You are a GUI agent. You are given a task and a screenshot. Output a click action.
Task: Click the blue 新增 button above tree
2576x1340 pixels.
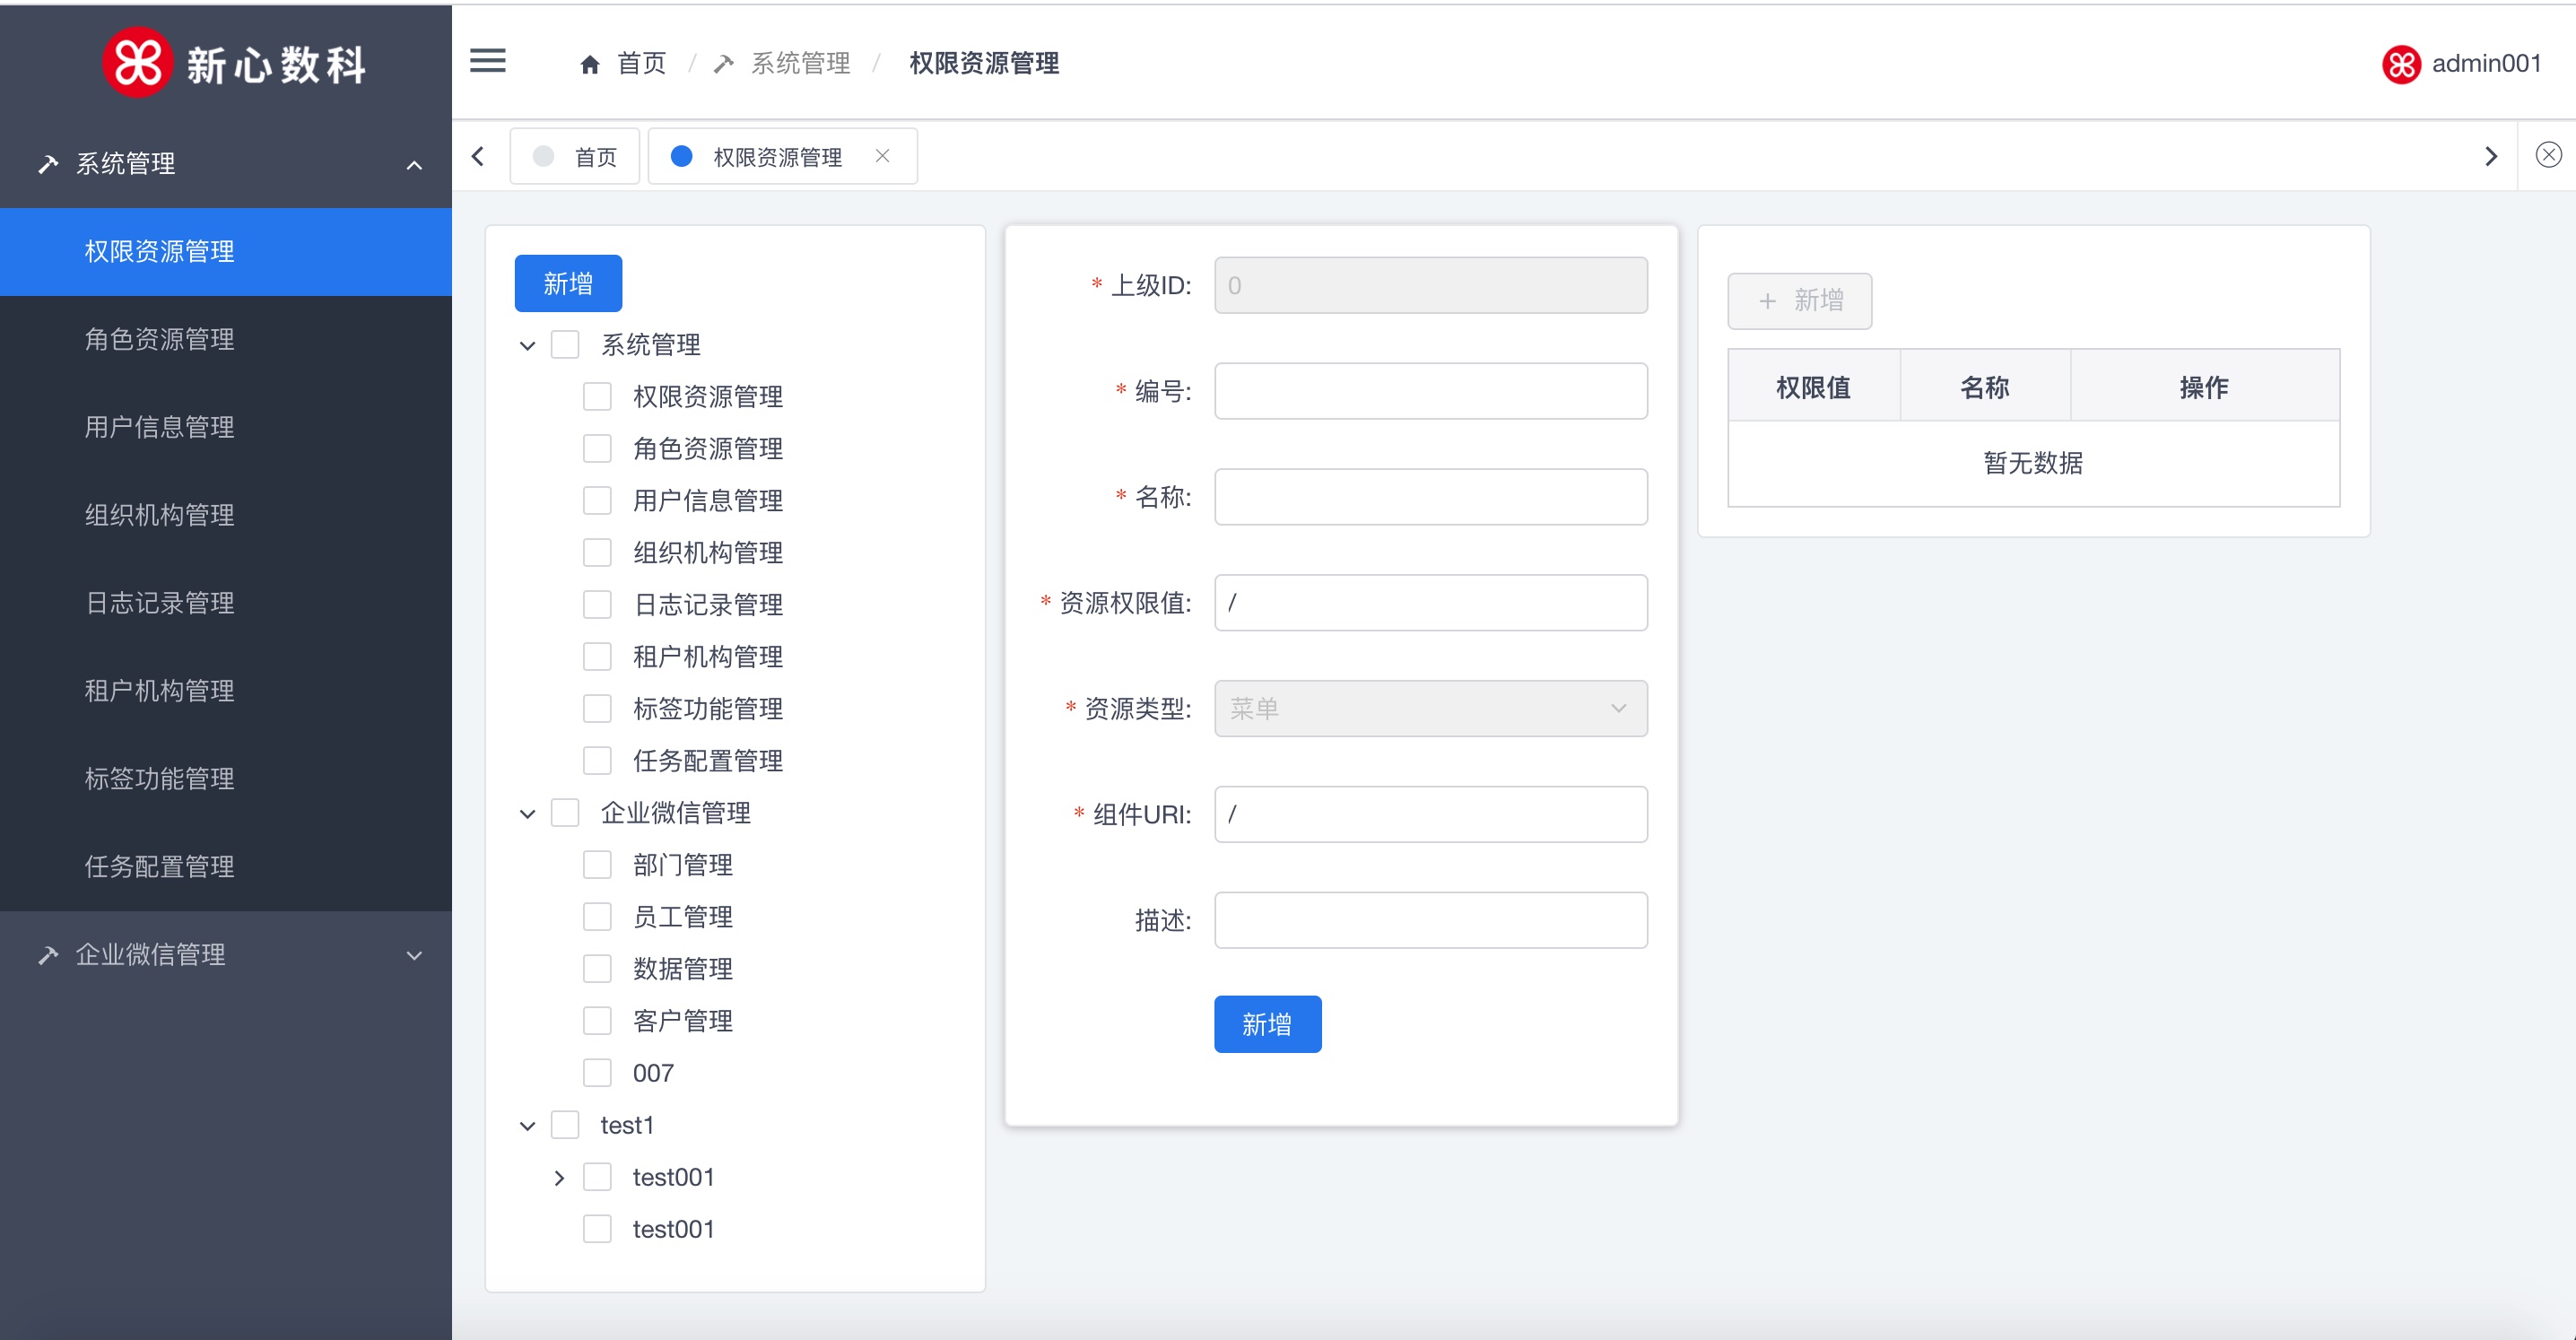tap(568, 284)
